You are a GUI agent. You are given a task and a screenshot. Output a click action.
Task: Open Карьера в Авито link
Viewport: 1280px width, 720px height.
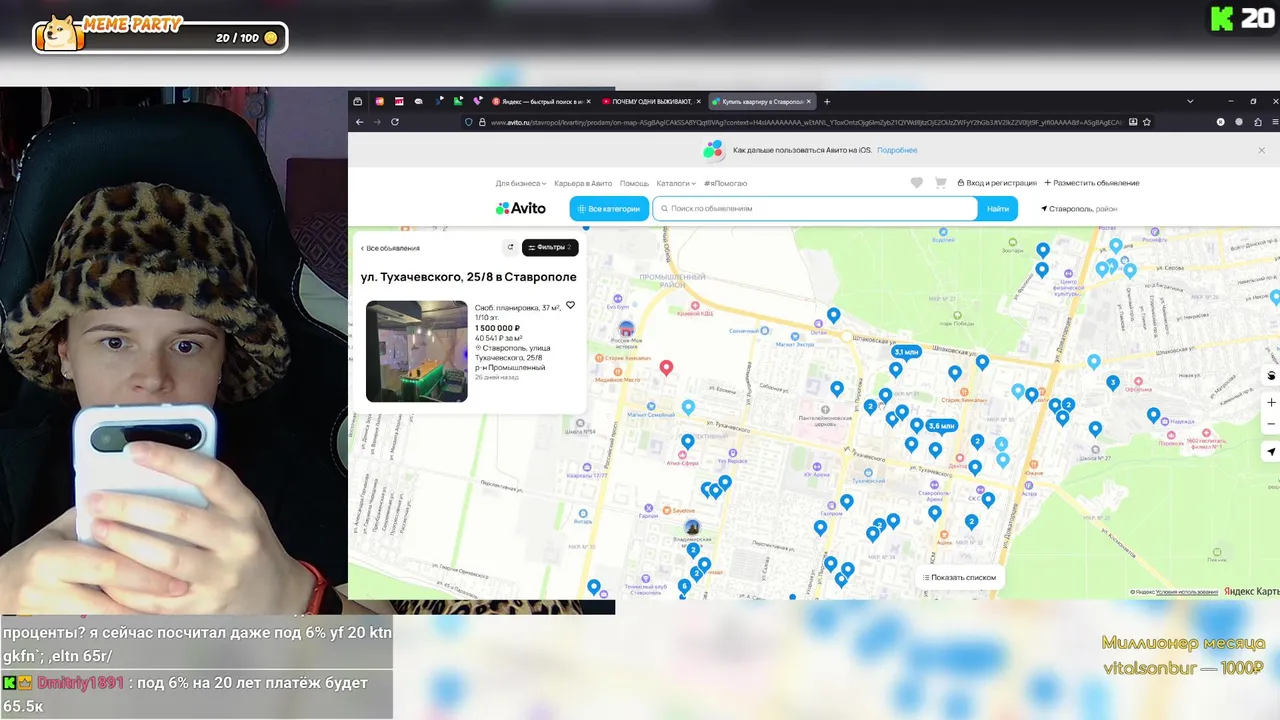[x=583, y=183]
